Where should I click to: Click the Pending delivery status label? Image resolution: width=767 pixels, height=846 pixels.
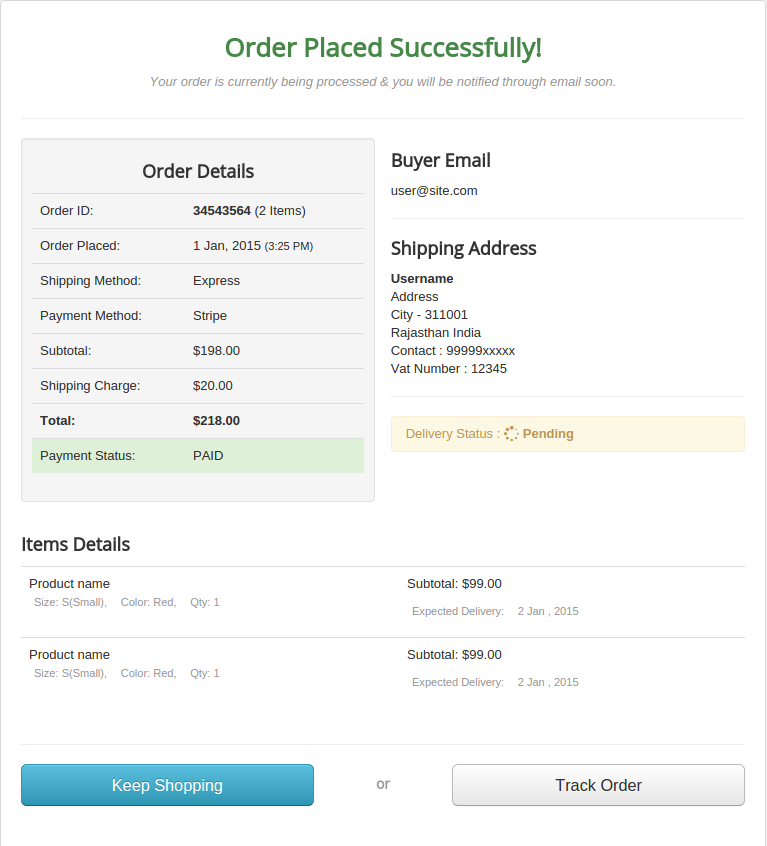pyautogui.click(x=548, y=434)
